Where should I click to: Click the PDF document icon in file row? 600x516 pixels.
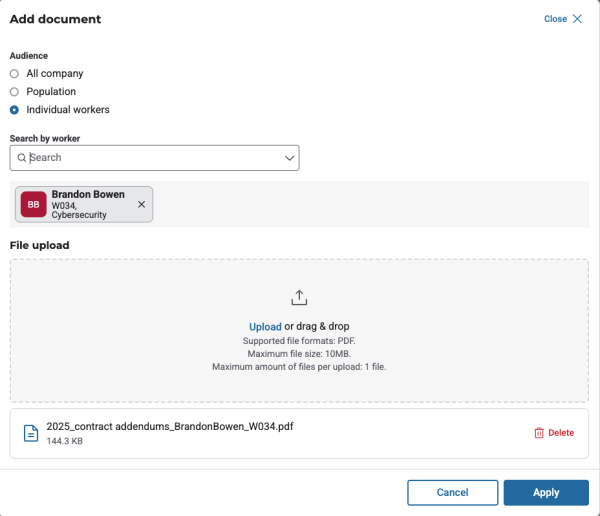[31, 433]
